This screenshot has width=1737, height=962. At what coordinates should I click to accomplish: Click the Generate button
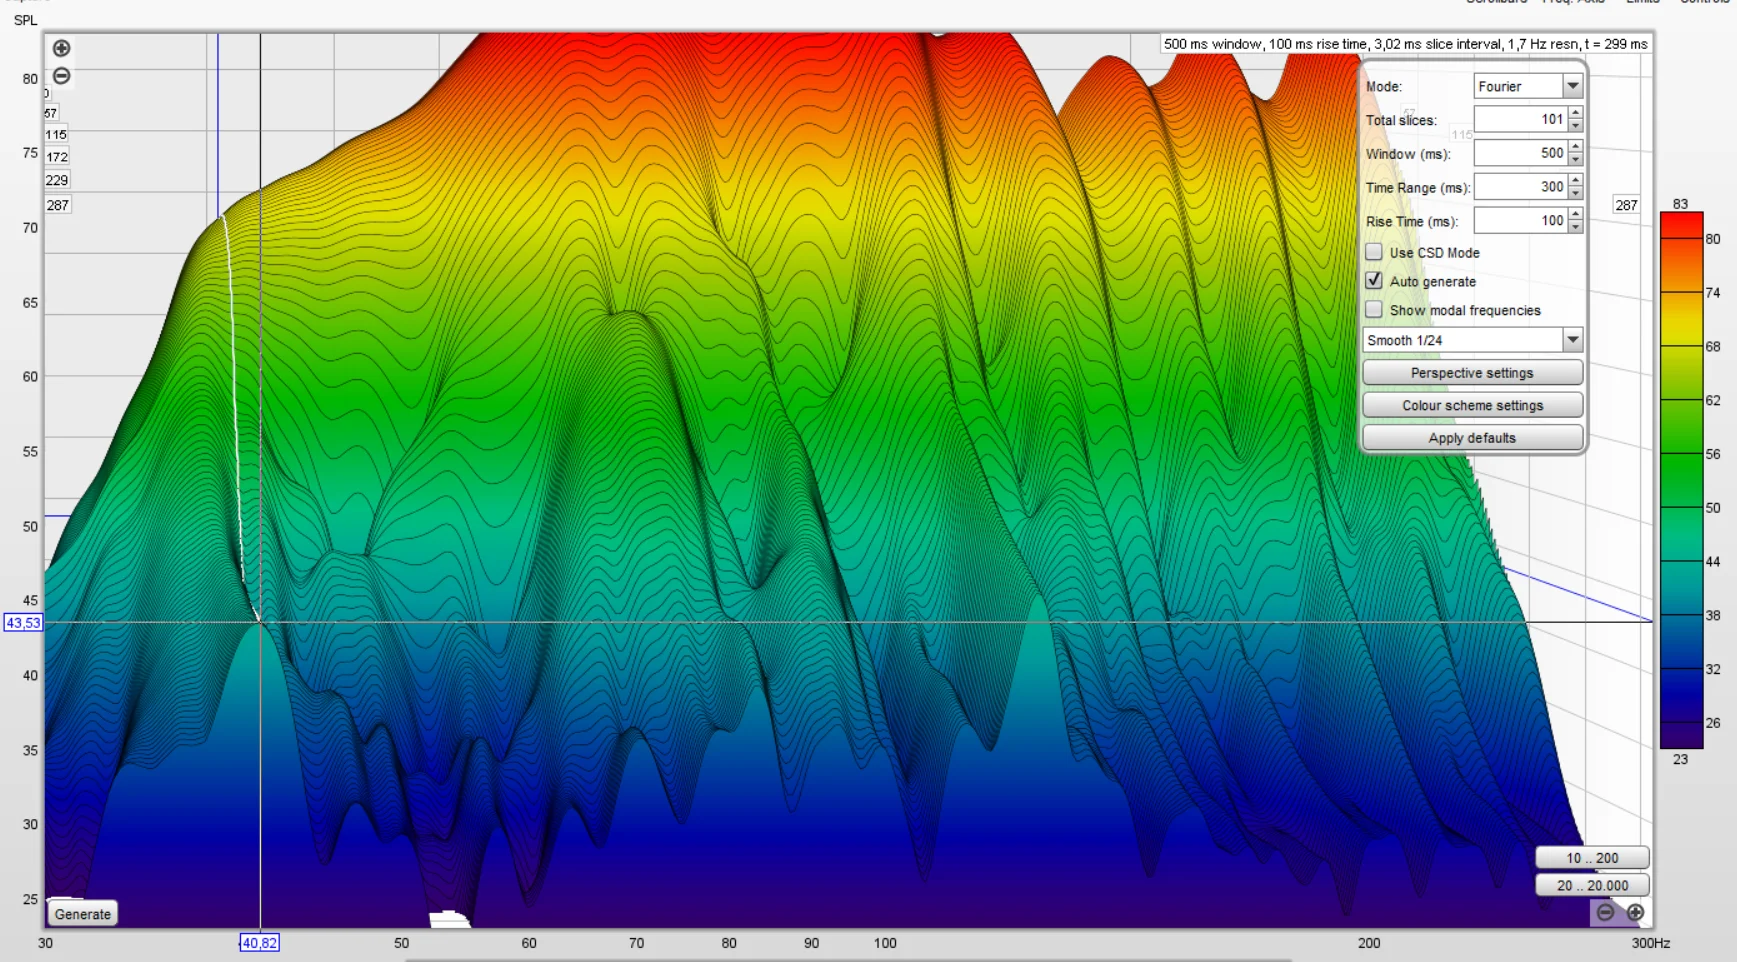(x=83, y=914)
